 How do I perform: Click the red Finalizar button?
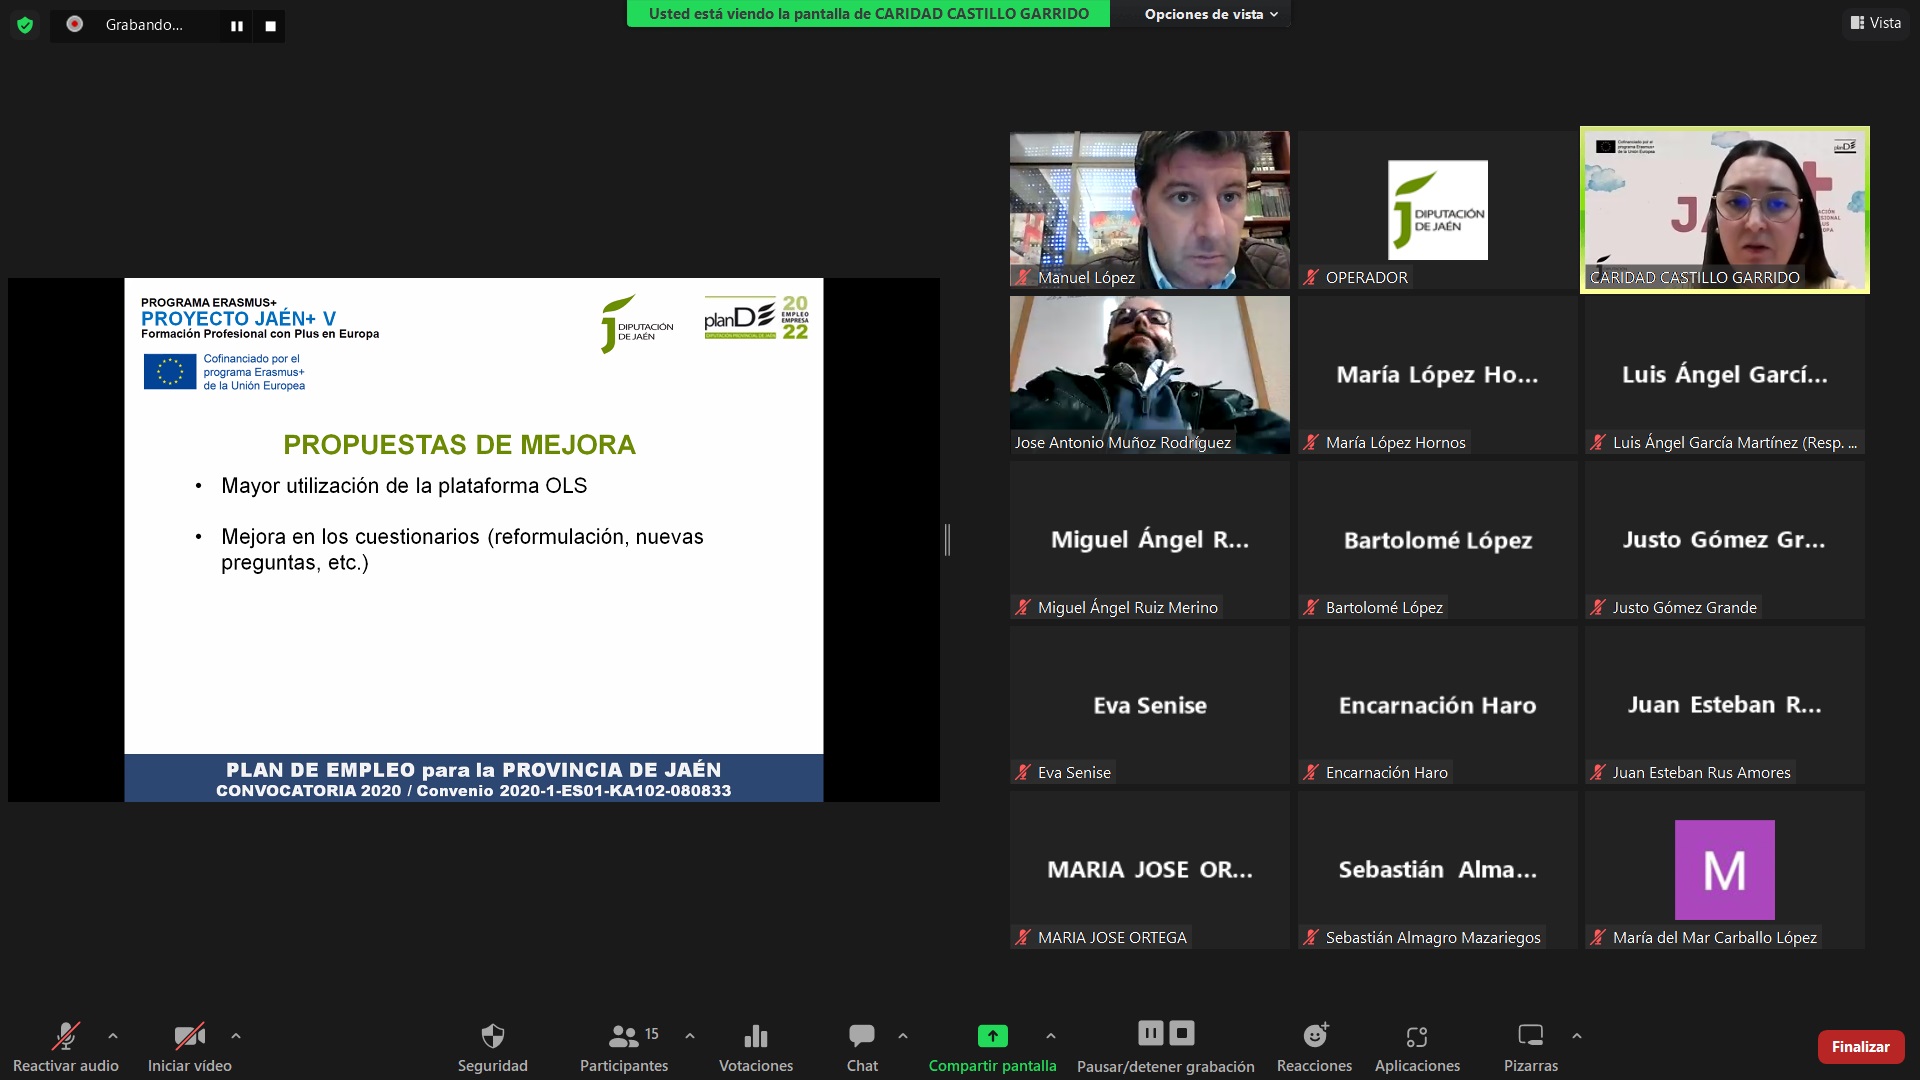(x=1860, y=1047)
